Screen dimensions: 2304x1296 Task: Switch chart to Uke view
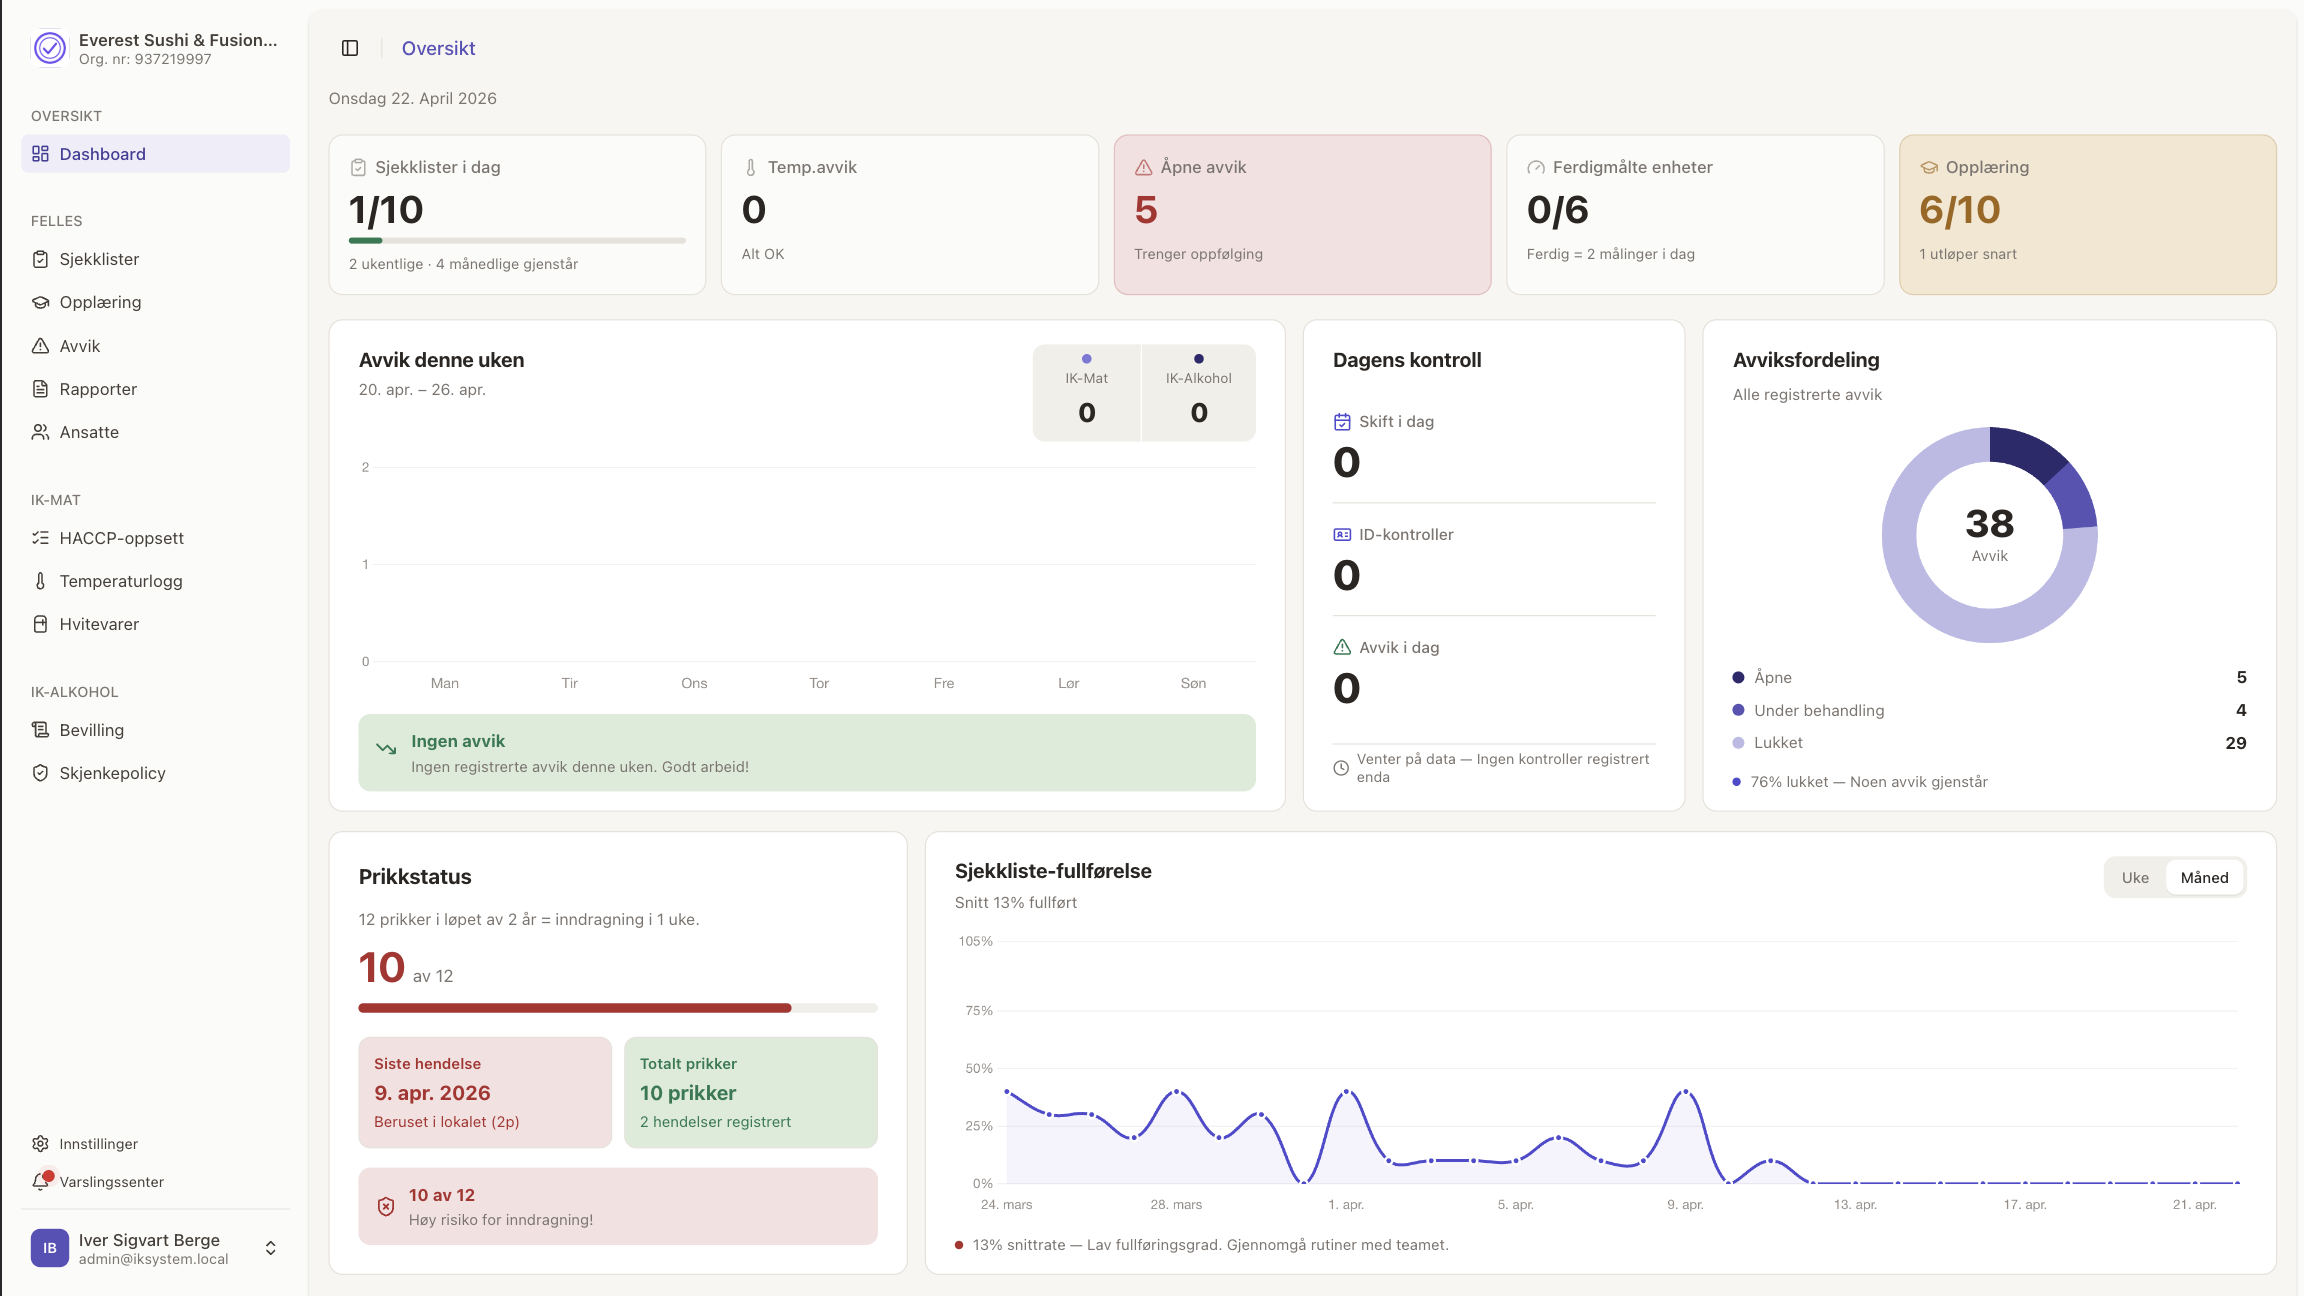click(2134, 877)
